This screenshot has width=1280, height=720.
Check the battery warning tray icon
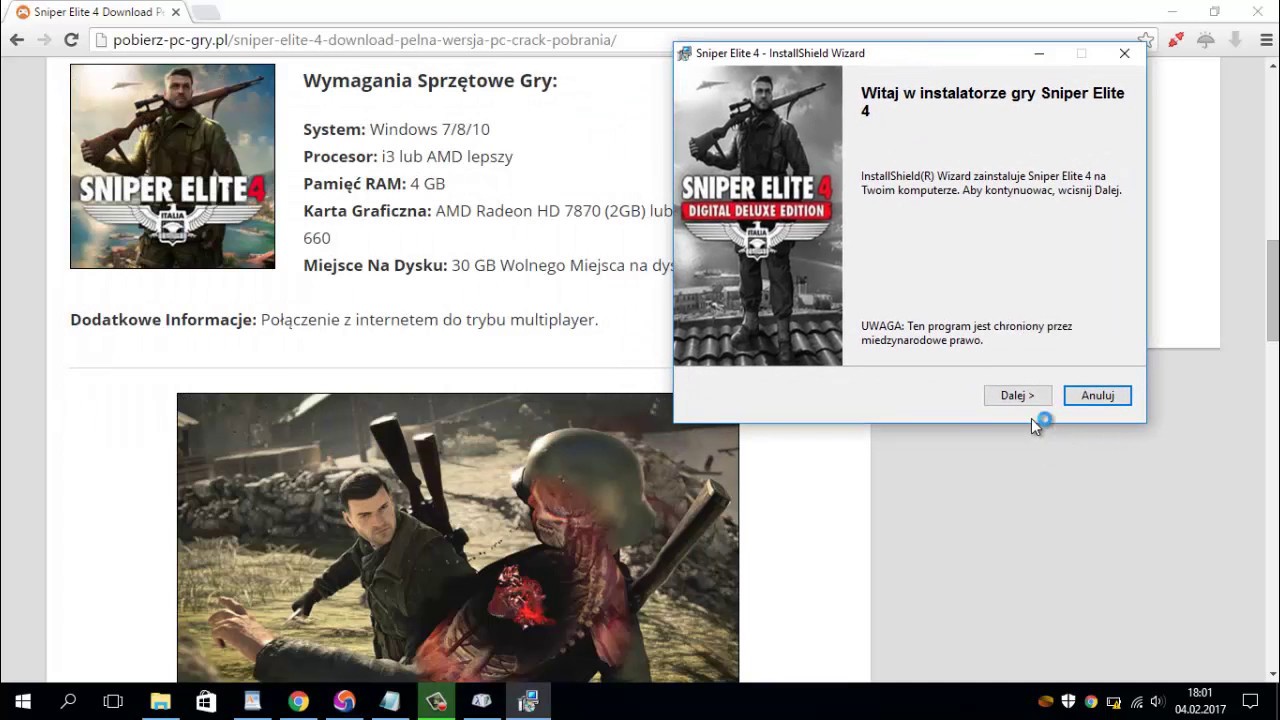pyautogui.click(x=1114, y=702)
